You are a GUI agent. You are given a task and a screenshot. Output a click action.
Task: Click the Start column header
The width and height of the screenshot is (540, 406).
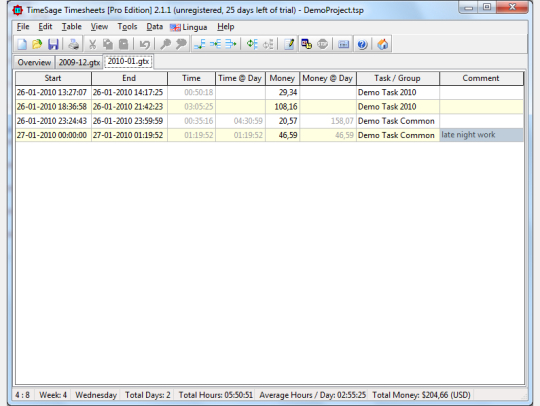pos(53,78)
